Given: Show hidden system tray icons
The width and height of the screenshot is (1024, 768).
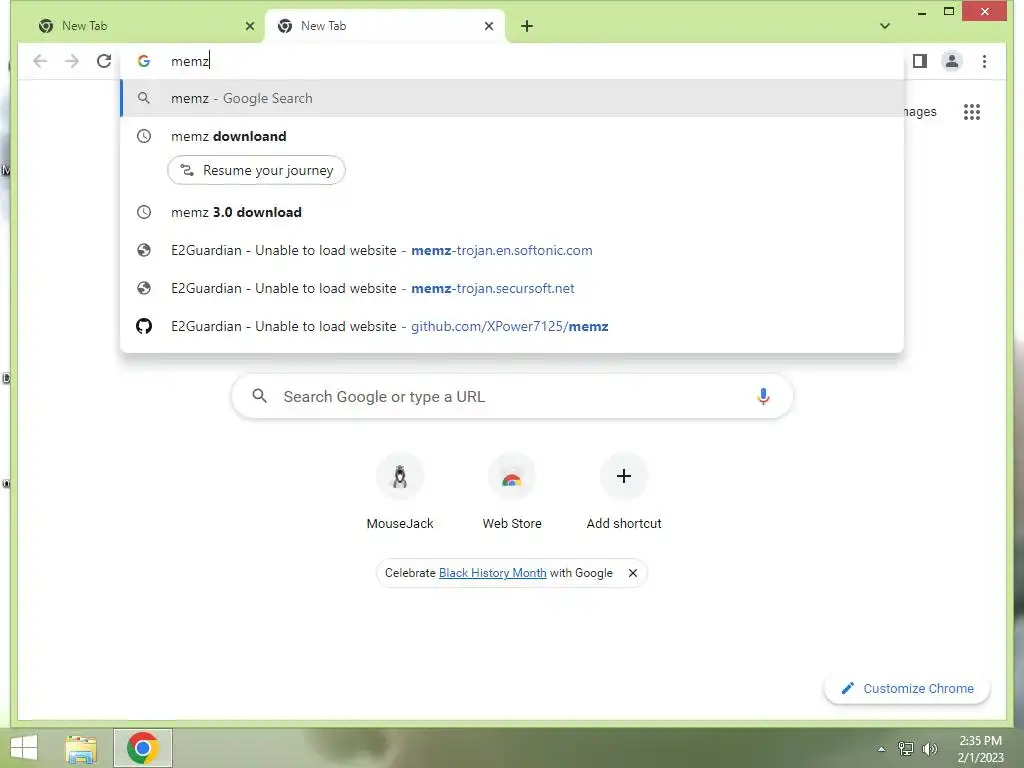Looking at the screenshot, I should pos(881,749).
